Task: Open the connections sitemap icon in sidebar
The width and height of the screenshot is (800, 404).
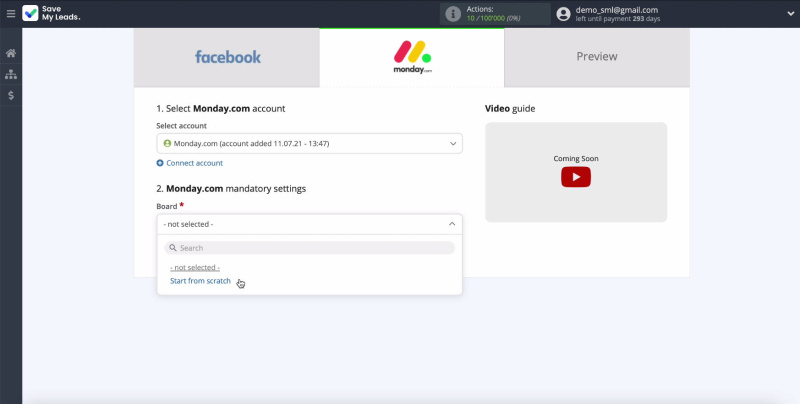Action: 11,74
